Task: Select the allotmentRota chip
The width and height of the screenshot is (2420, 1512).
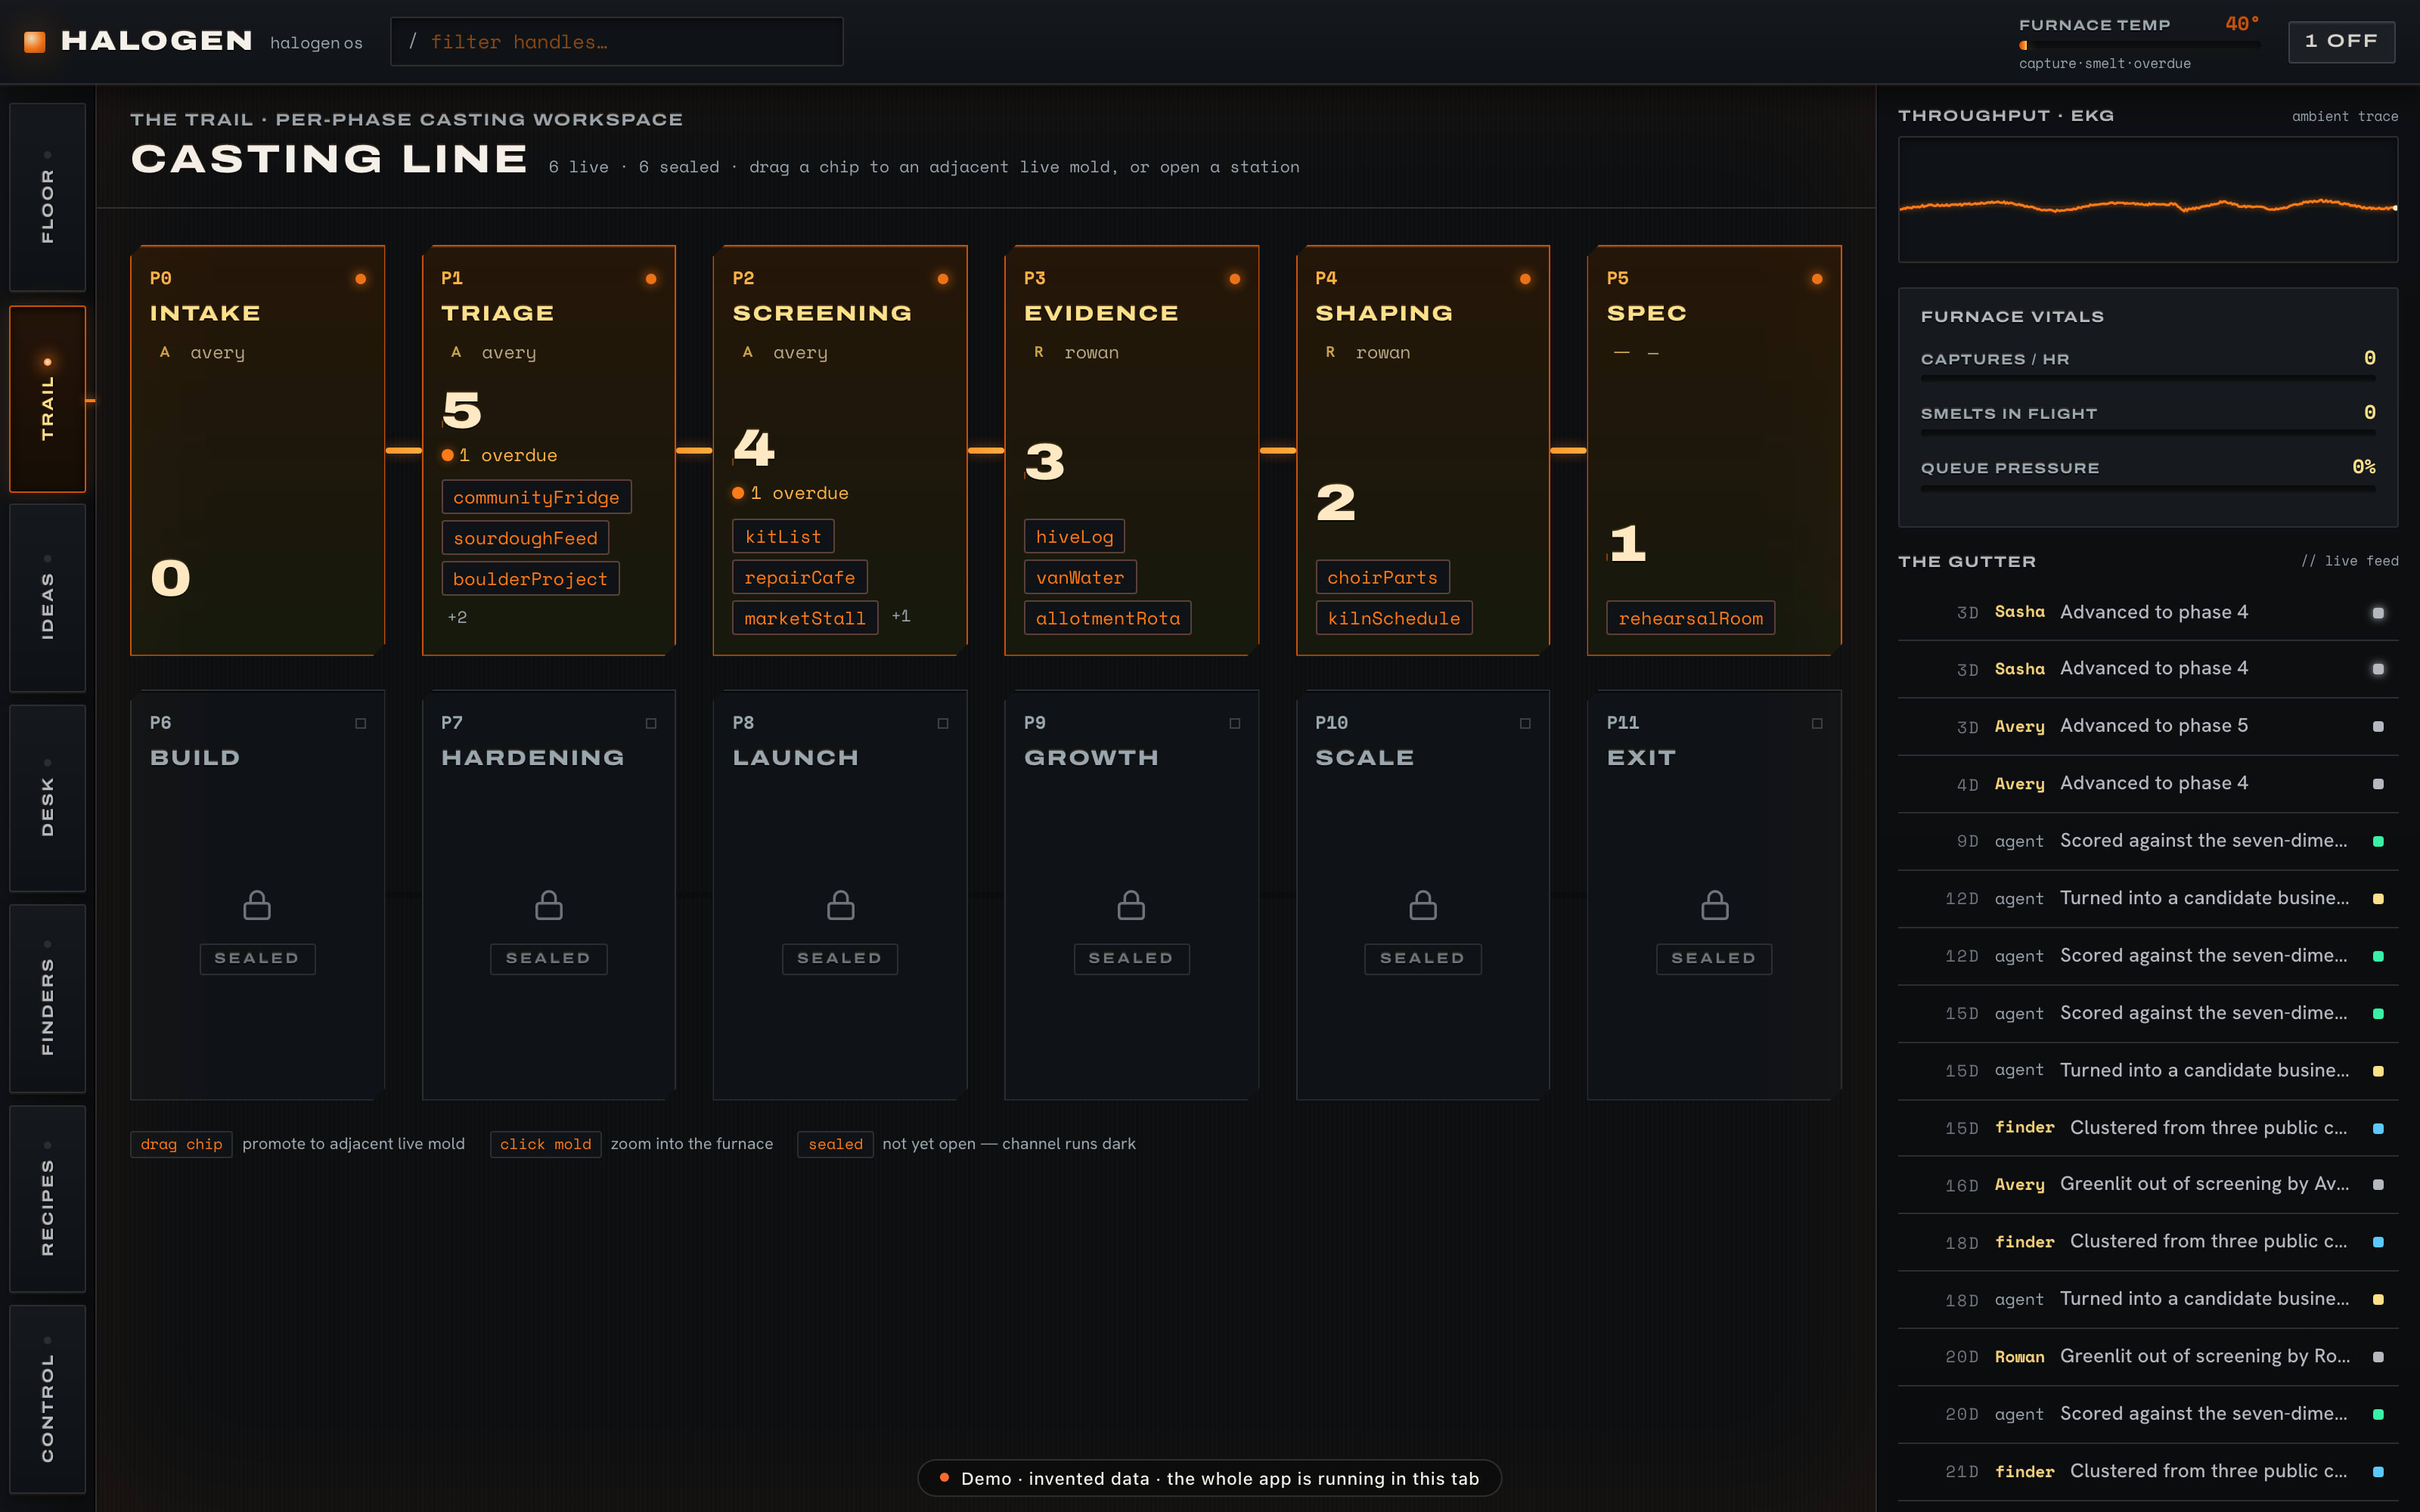Action: tap(1108, 618)
